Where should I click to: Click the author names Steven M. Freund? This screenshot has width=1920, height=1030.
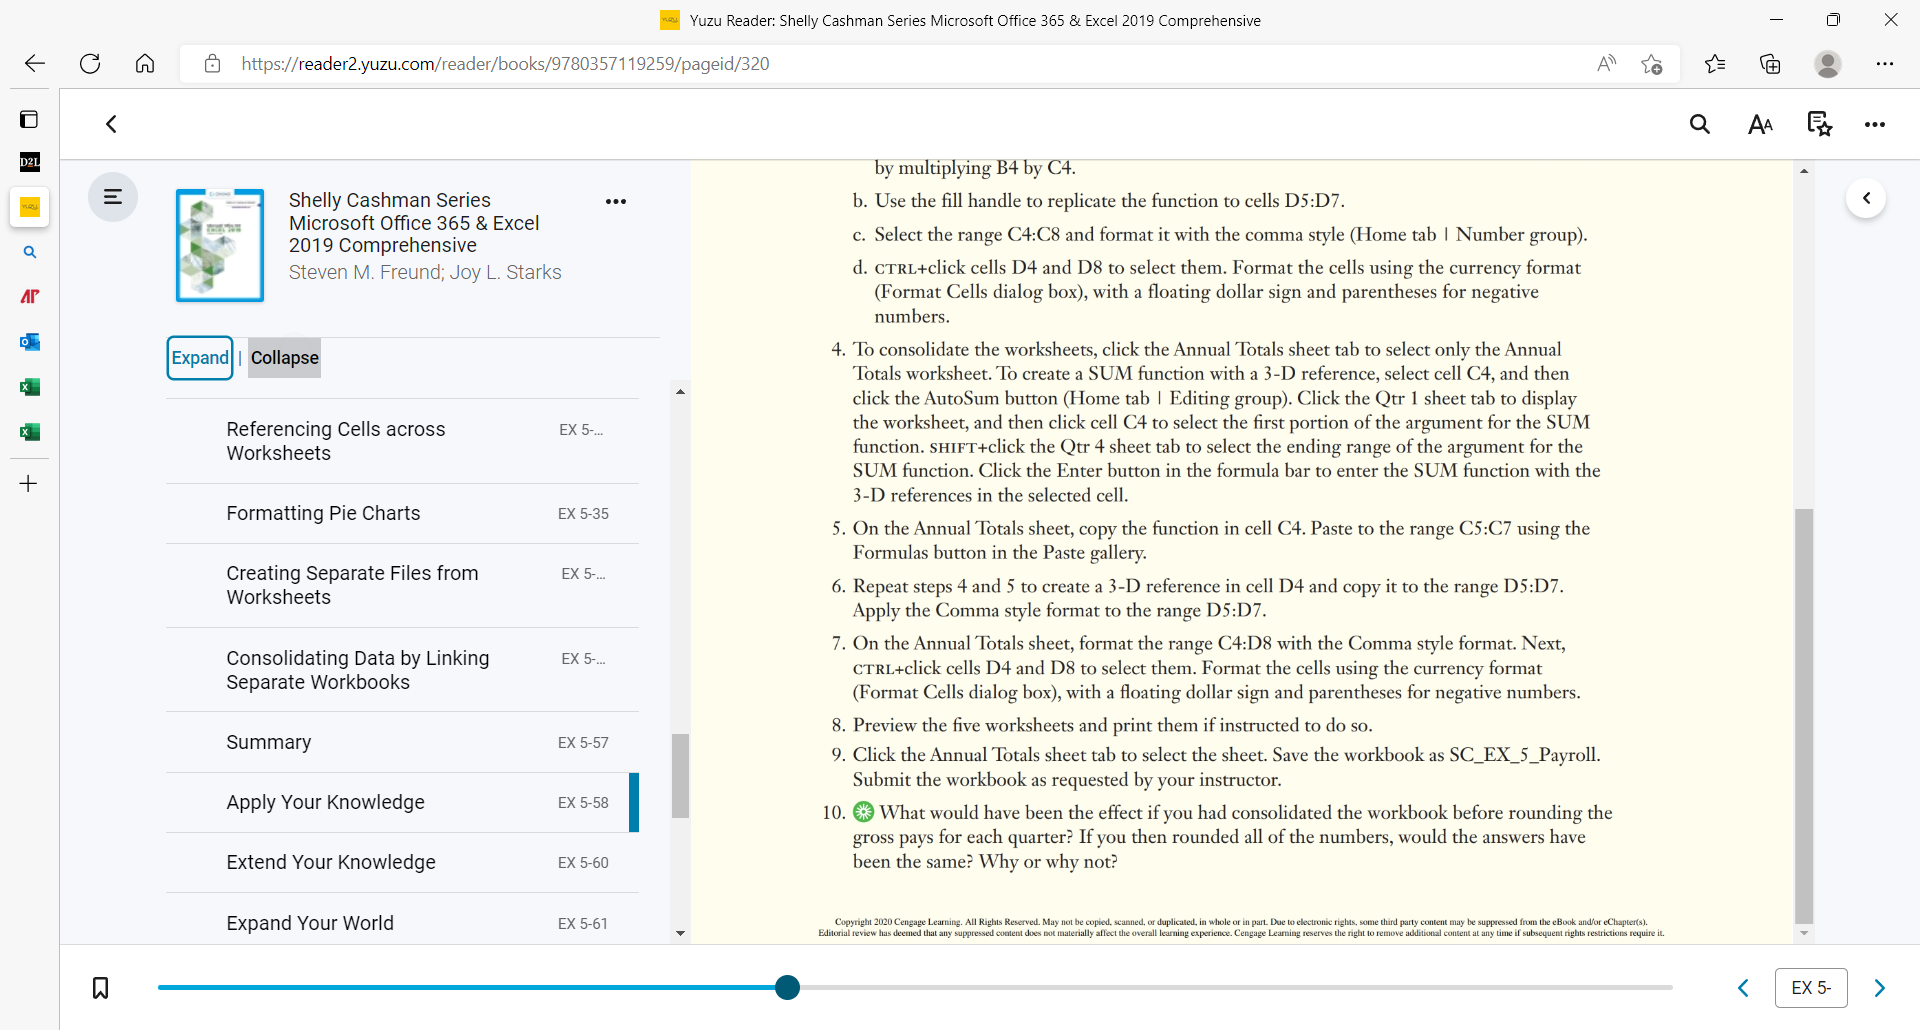pos(366,272)
